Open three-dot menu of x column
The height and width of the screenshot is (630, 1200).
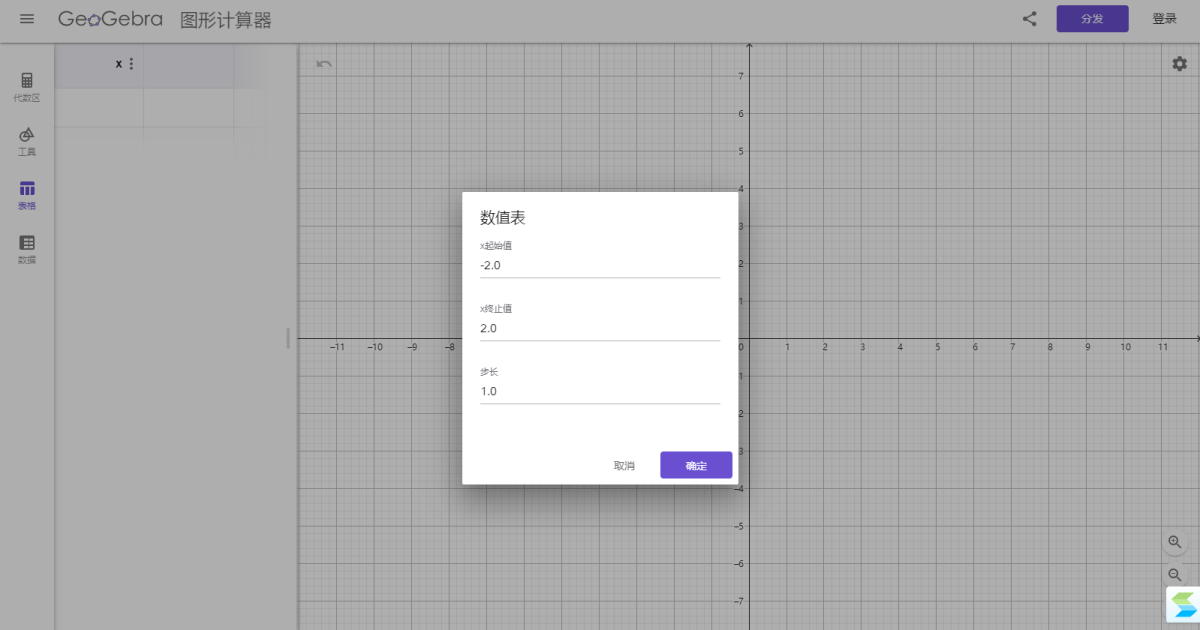[132, 64]
